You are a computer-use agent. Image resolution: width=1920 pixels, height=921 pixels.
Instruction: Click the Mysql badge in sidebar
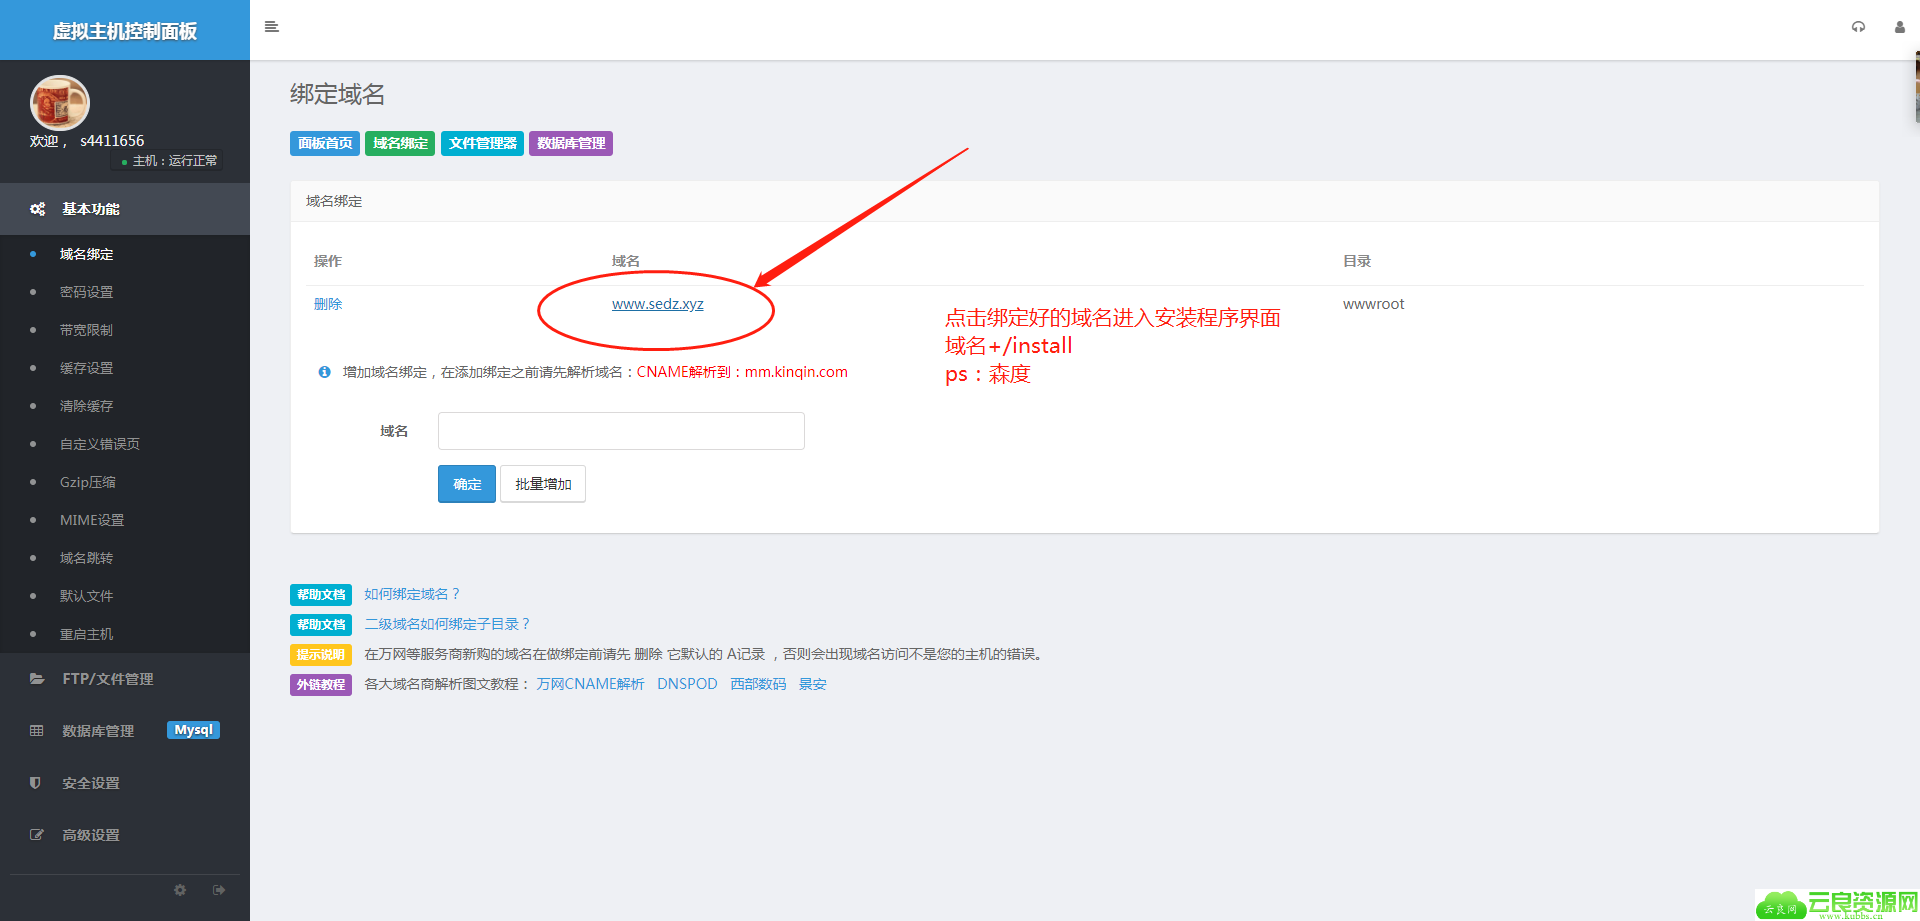point(193,730)
